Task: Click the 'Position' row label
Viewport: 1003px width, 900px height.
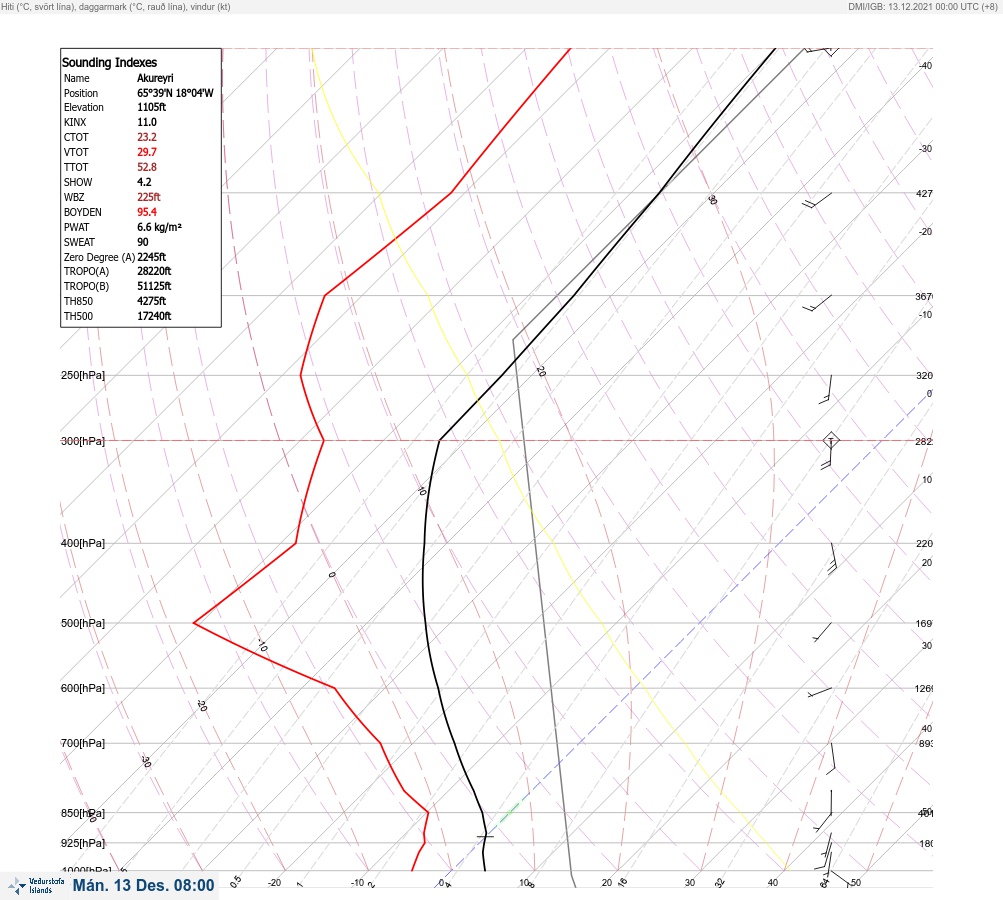Action: point(81,93)
